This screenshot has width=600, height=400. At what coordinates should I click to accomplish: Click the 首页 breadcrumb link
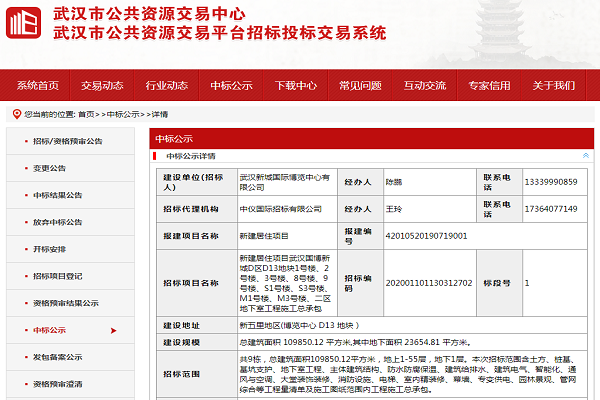coord(87,114)
